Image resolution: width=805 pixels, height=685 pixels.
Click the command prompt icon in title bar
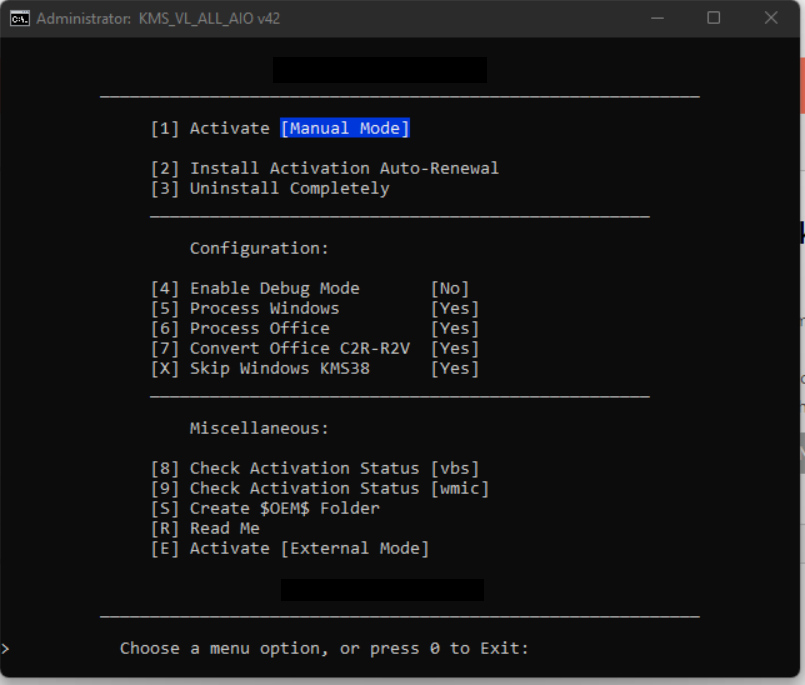point(20,18)
